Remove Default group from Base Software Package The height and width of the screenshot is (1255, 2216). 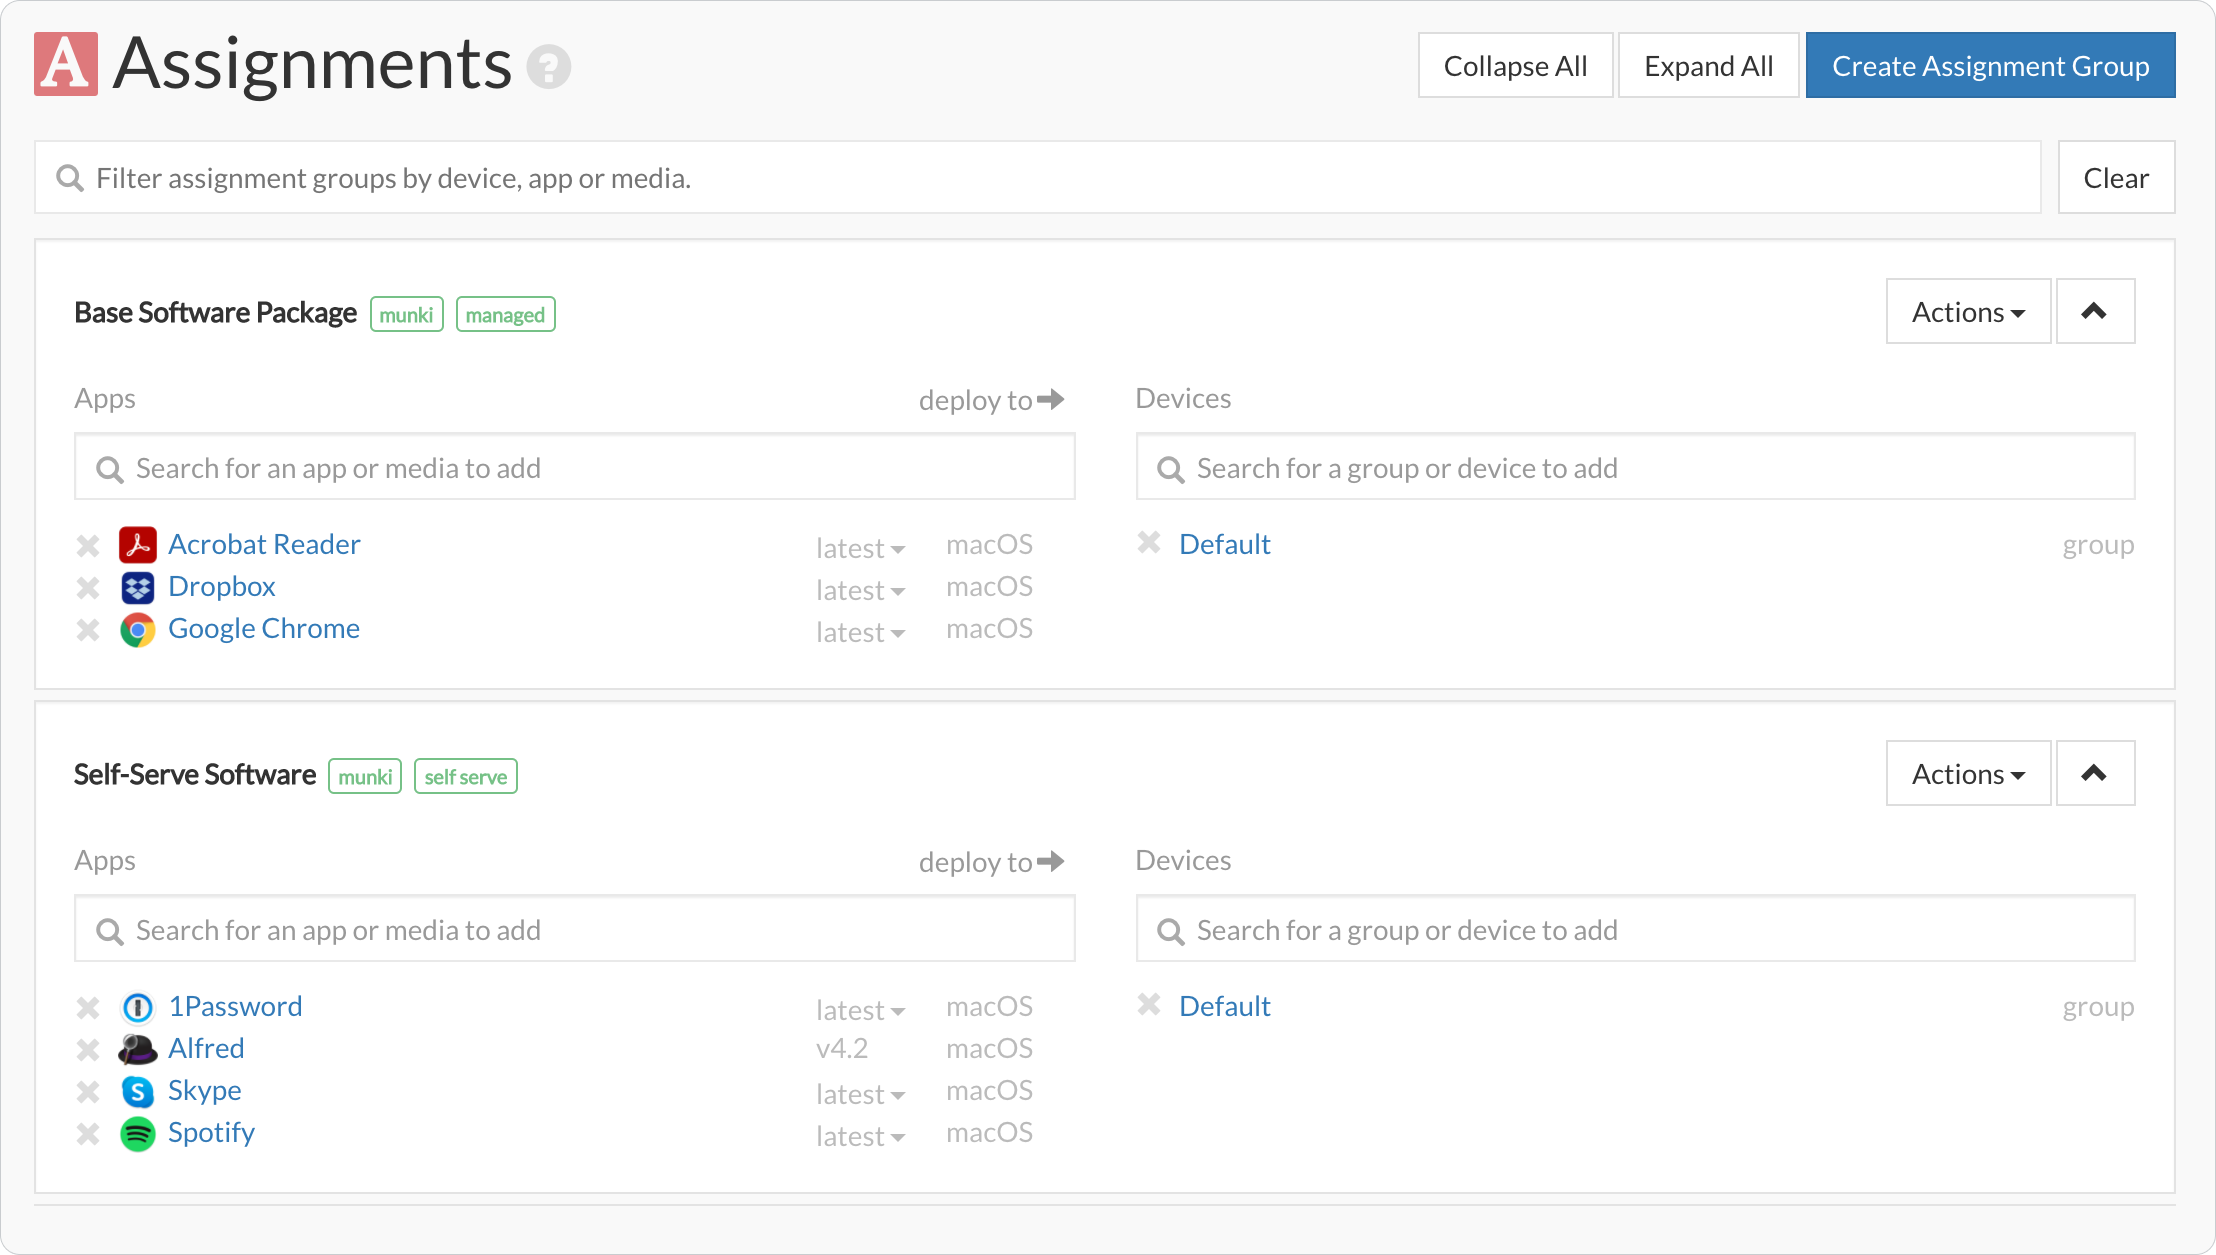tap(1149, 543)
